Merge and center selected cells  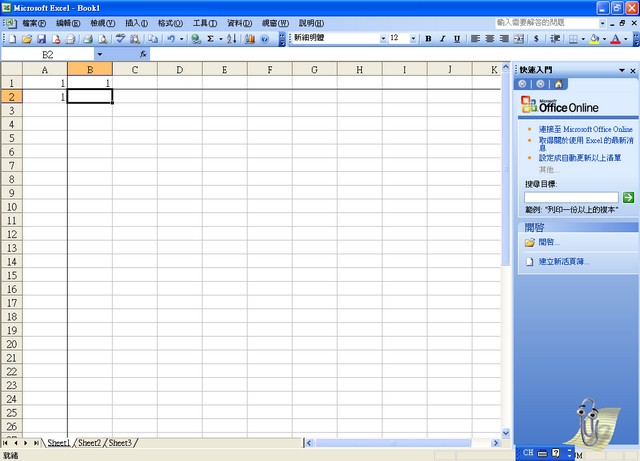(x=518, y=39)
